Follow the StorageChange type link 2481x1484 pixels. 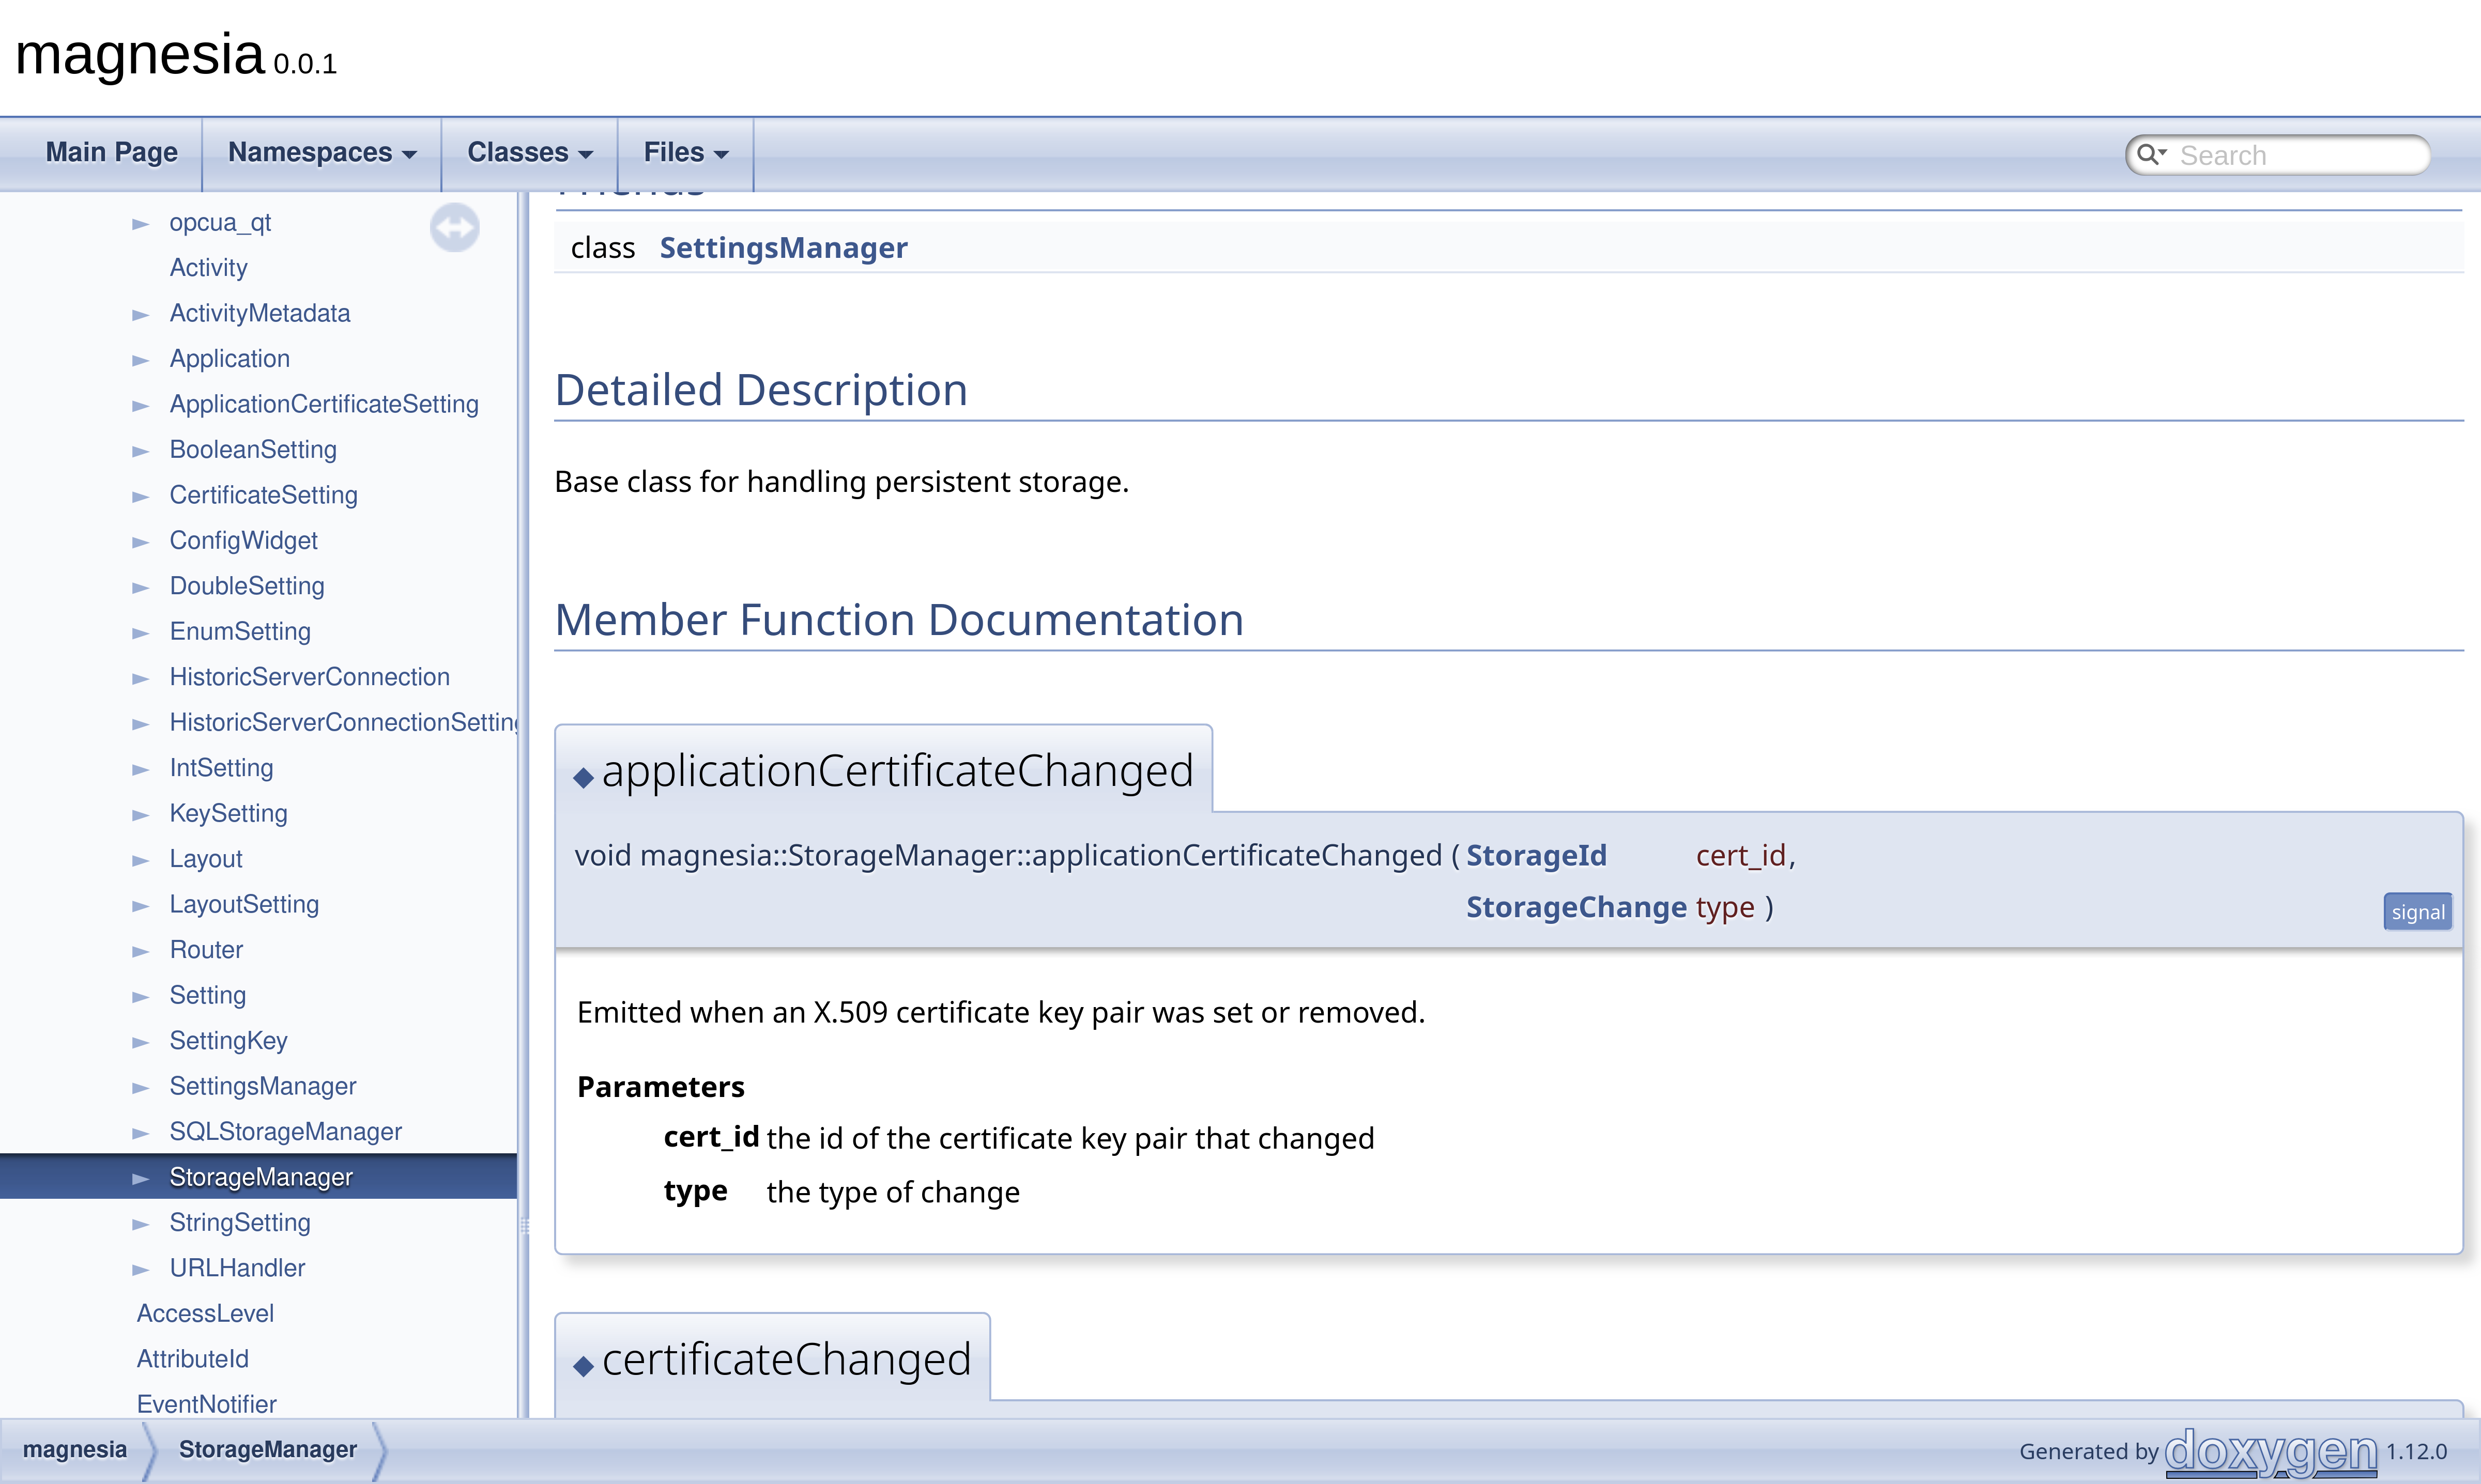(1576, 908)
